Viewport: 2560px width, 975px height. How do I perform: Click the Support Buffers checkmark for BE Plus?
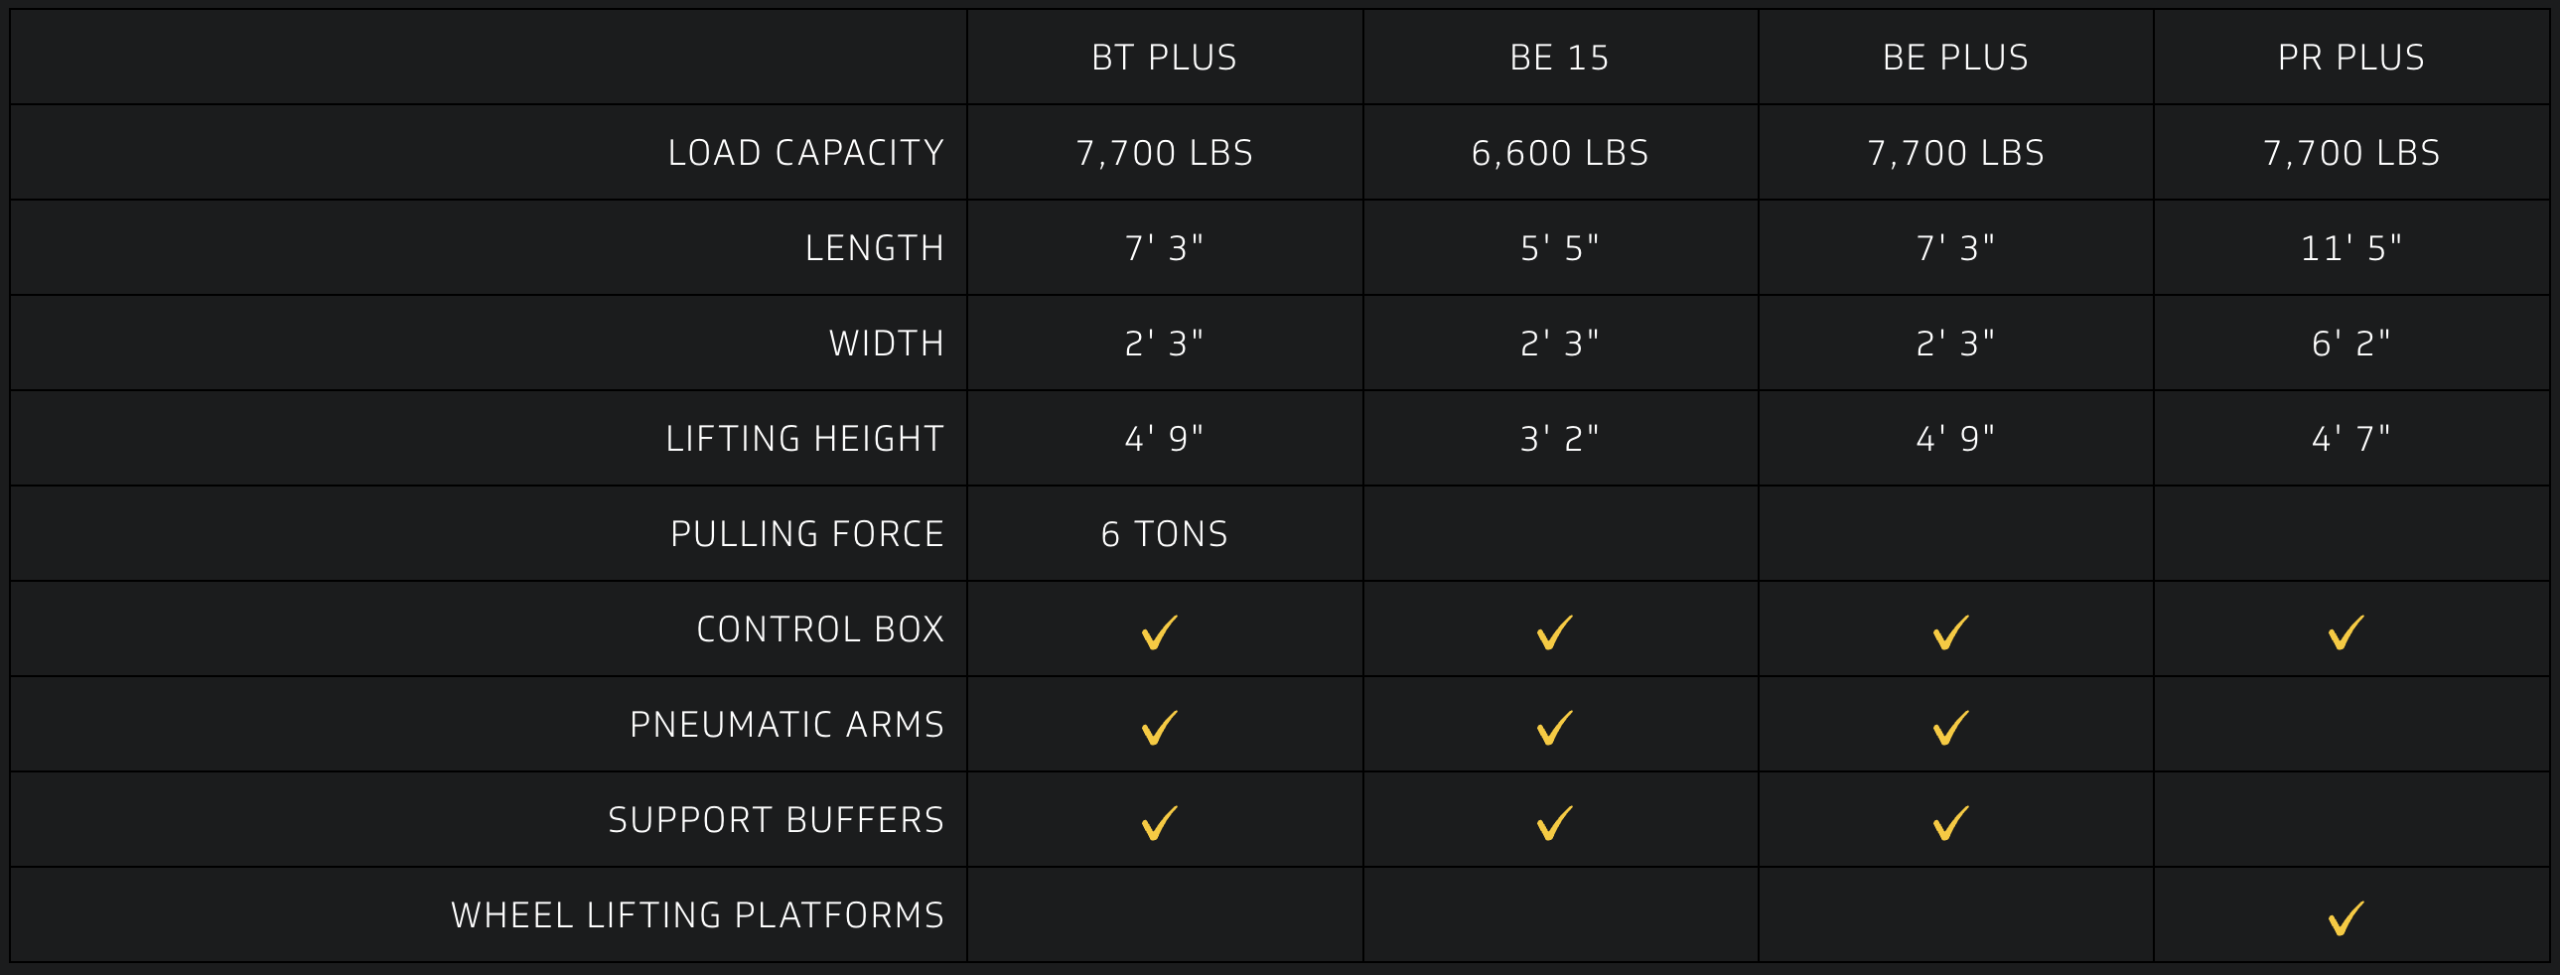[1951, 823]
